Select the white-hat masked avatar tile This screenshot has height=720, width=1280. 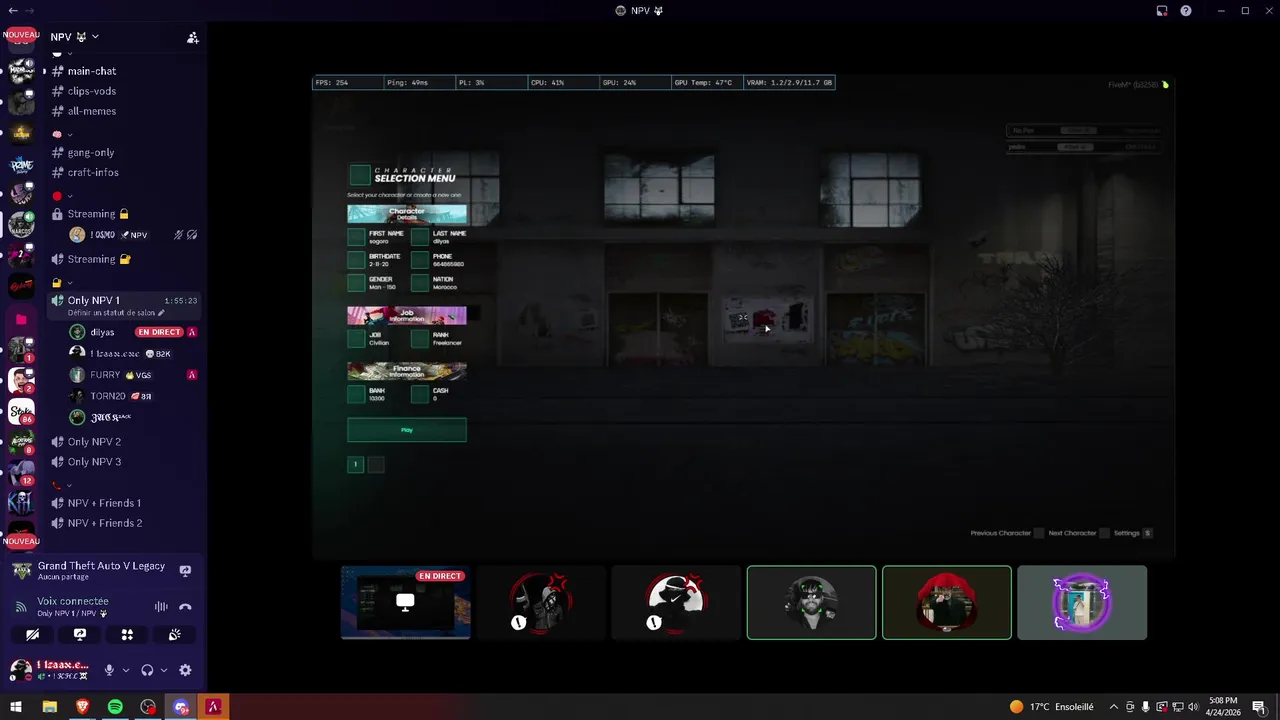(676, 602)
